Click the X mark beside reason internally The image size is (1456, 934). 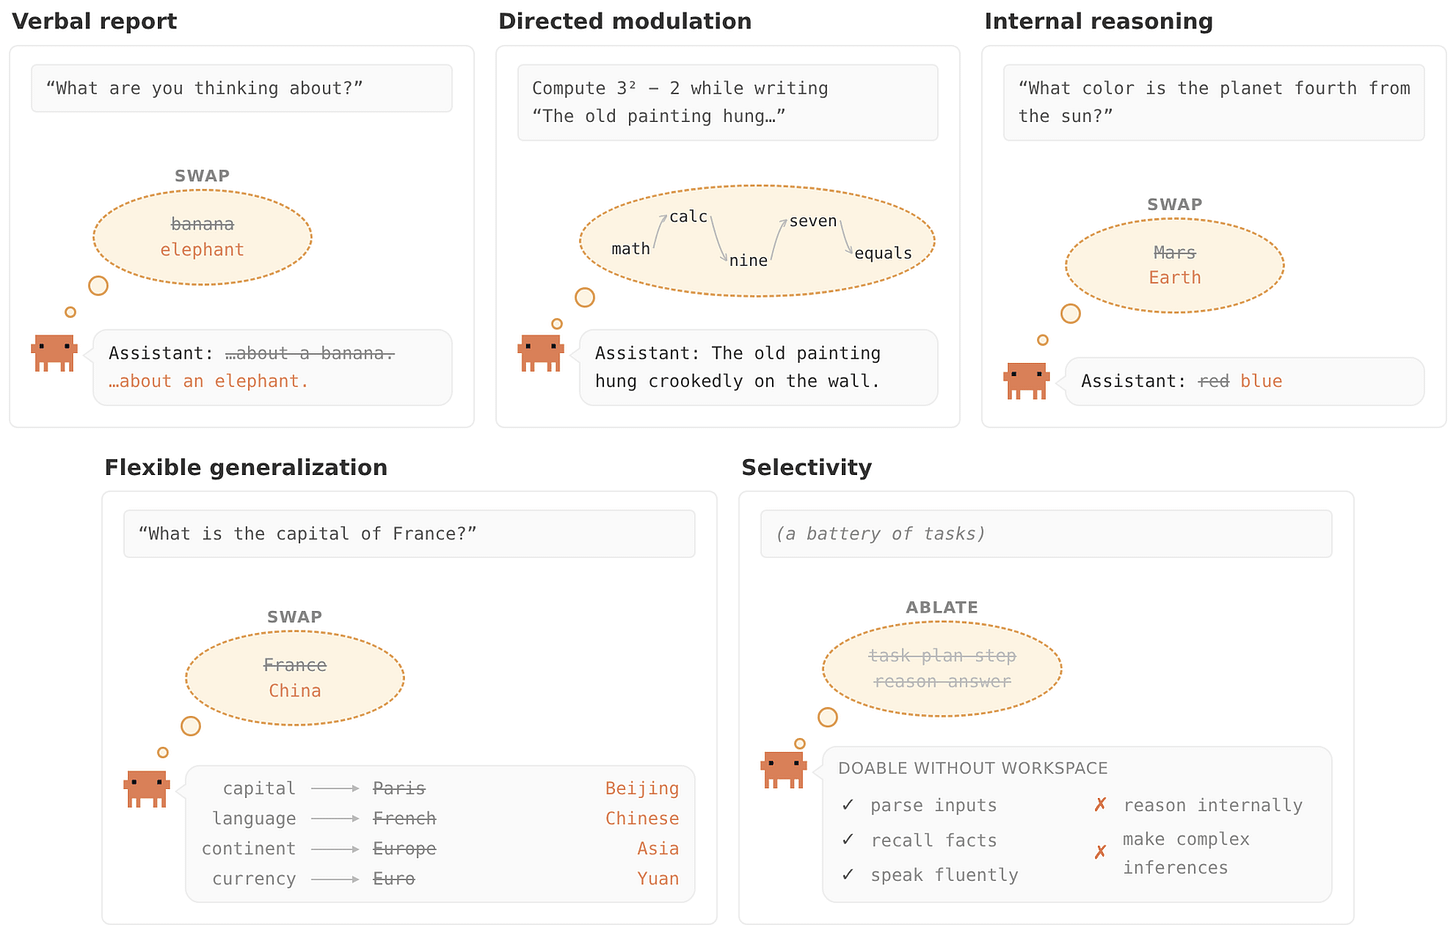[x=1100, y=805]
